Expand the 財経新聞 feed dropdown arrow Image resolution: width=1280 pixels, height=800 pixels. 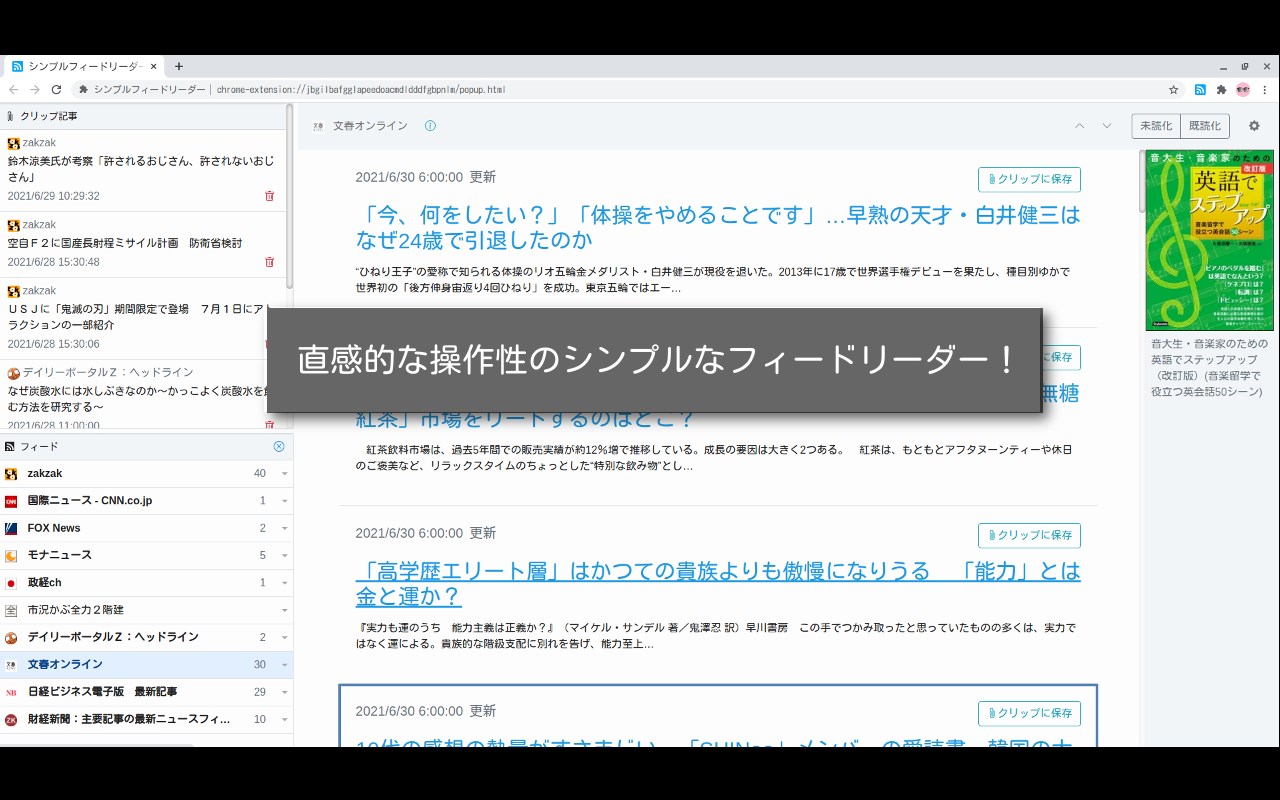pos(284,719)
